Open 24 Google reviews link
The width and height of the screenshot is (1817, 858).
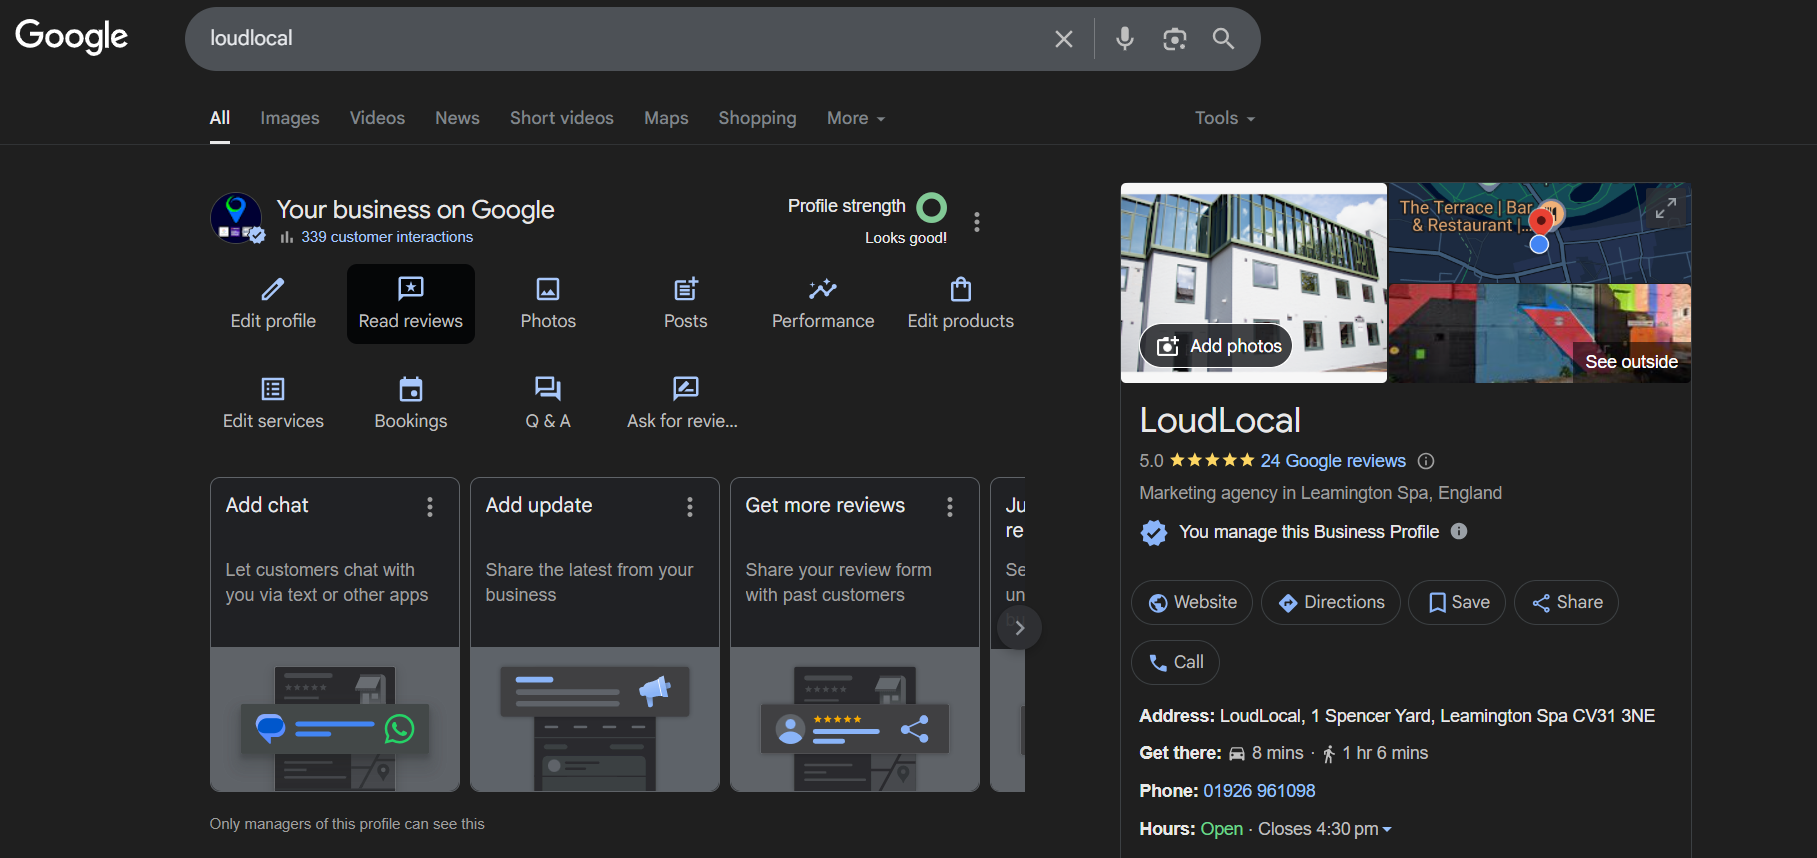[x=1333, y=461]
